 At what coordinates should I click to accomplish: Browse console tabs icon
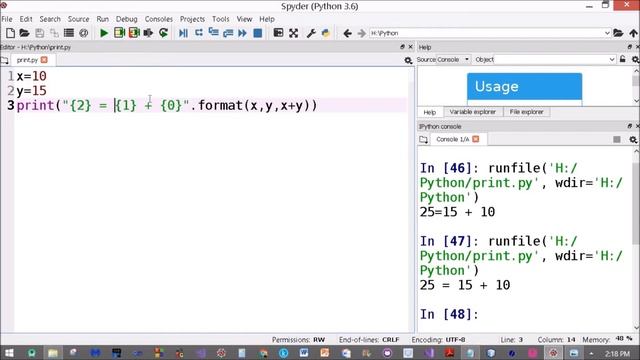(423, 140)
